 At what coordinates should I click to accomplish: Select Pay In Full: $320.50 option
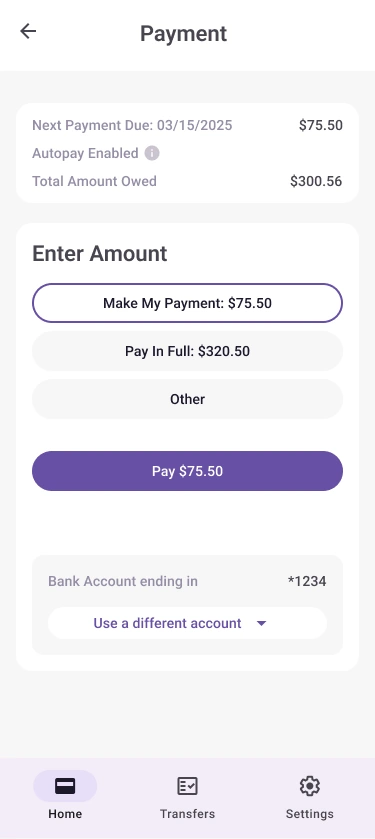pyautogui.click(x=187, y=351)
